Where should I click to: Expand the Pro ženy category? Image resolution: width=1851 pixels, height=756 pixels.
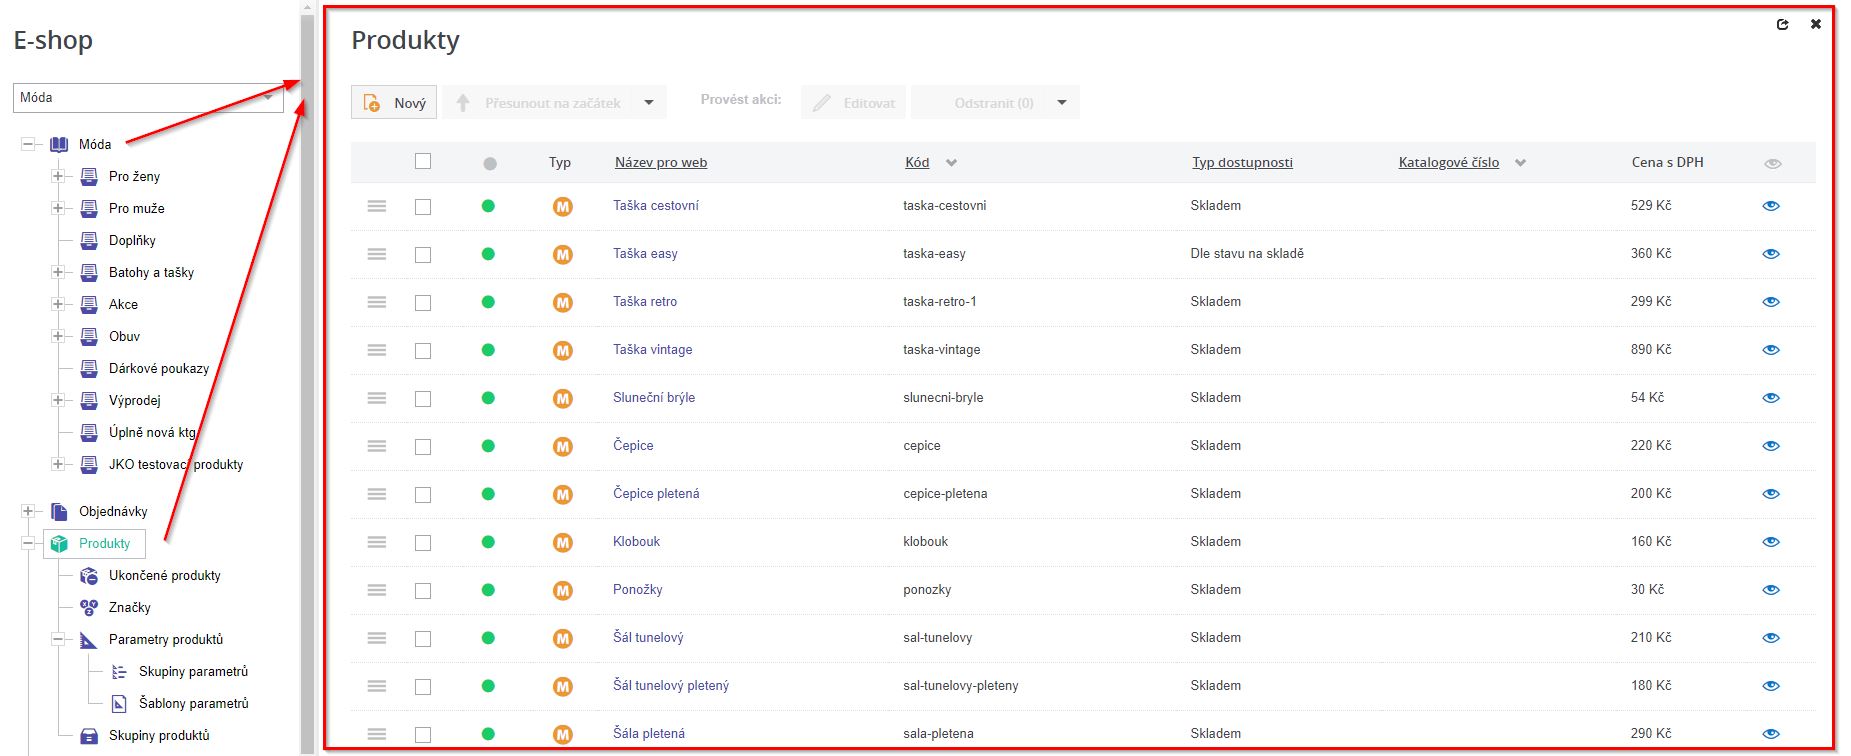tap(58, 176)
